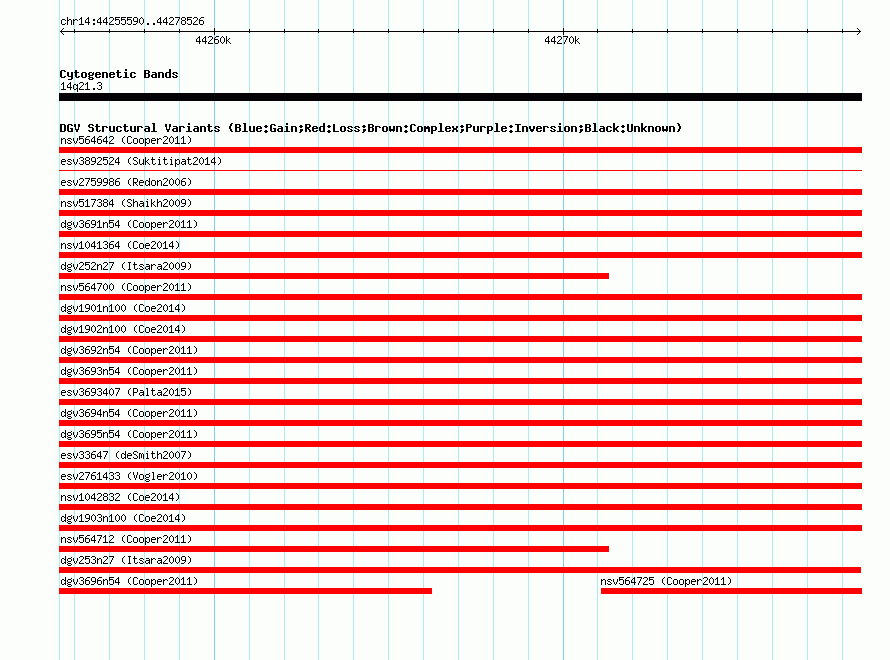Click the red bar under nsv564725
This screenshot has width=890, height=660.
731,591
